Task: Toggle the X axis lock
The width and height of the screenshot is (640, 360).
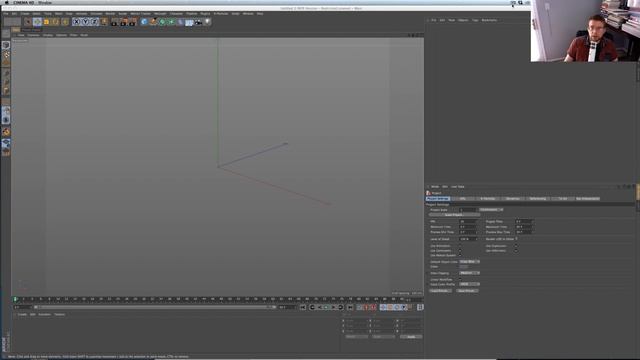Action: [76, 22]
